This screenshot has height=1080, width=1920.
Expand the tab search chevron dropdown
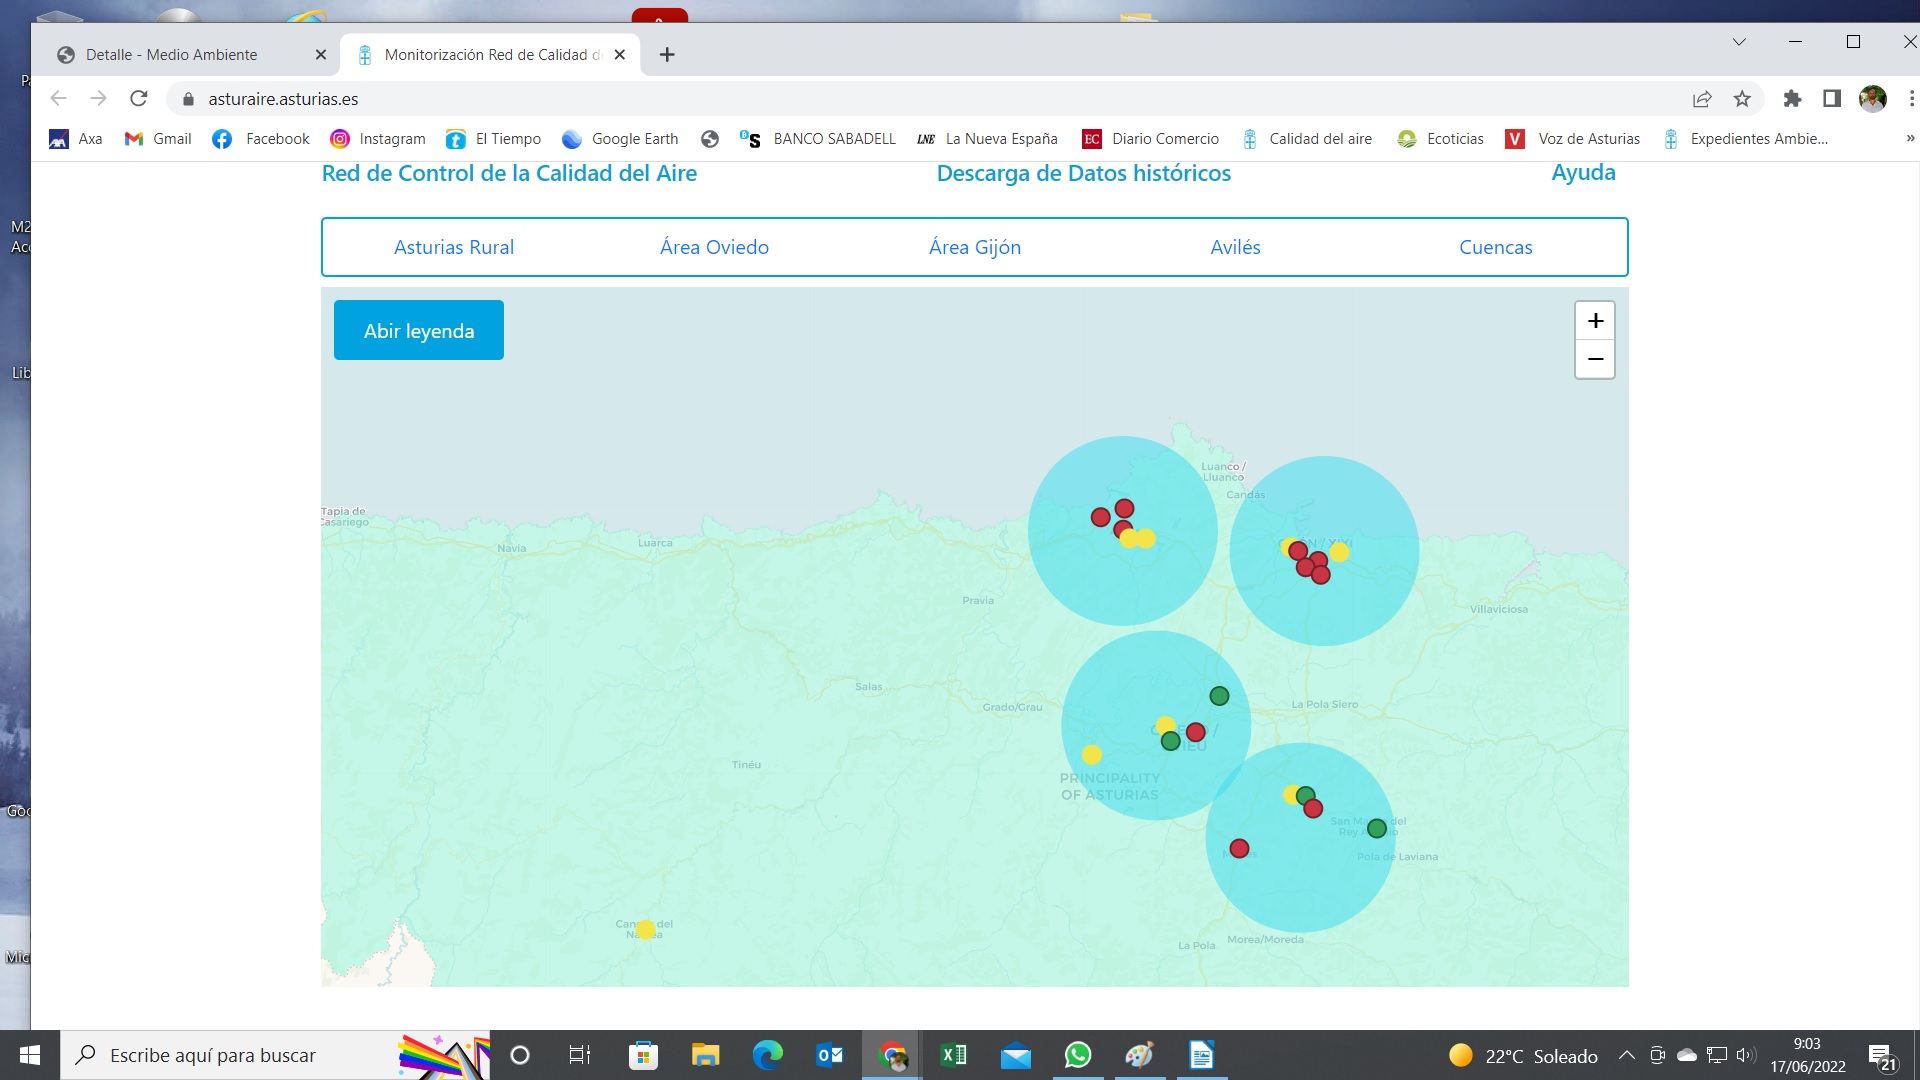click(x=1739, y=42)
